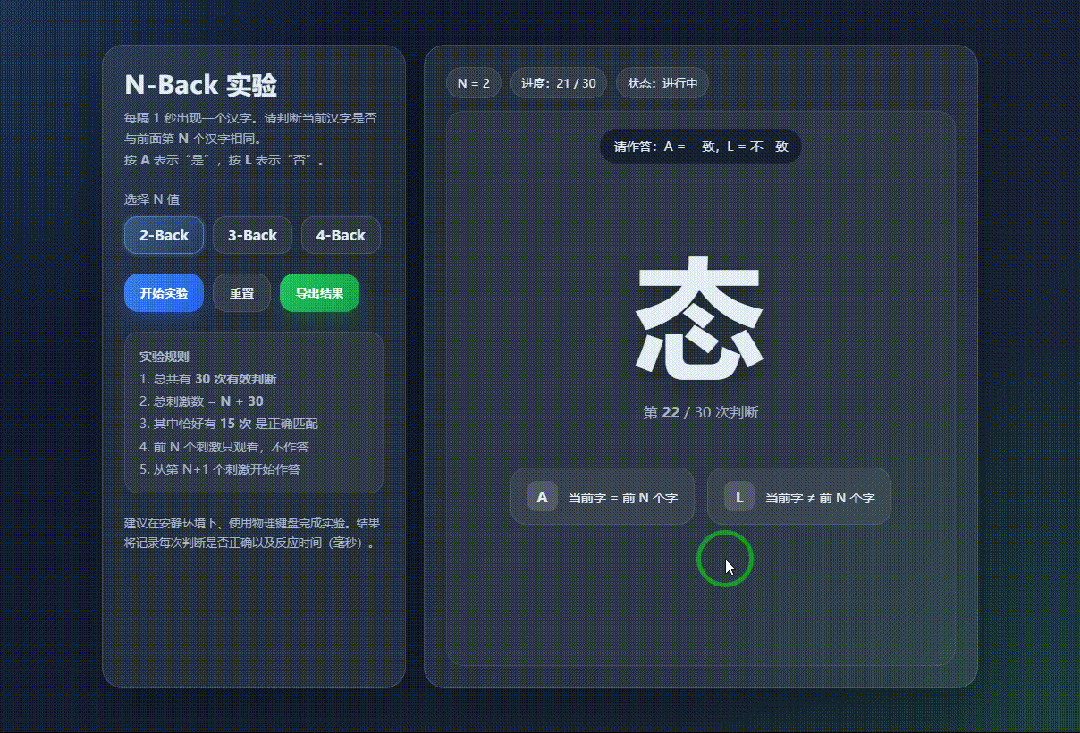Image resolution: width=1080 pixels, height=733 pixels.
Task: Click the bottom advice text about quiet environment
Action: (x=252, y=533)
